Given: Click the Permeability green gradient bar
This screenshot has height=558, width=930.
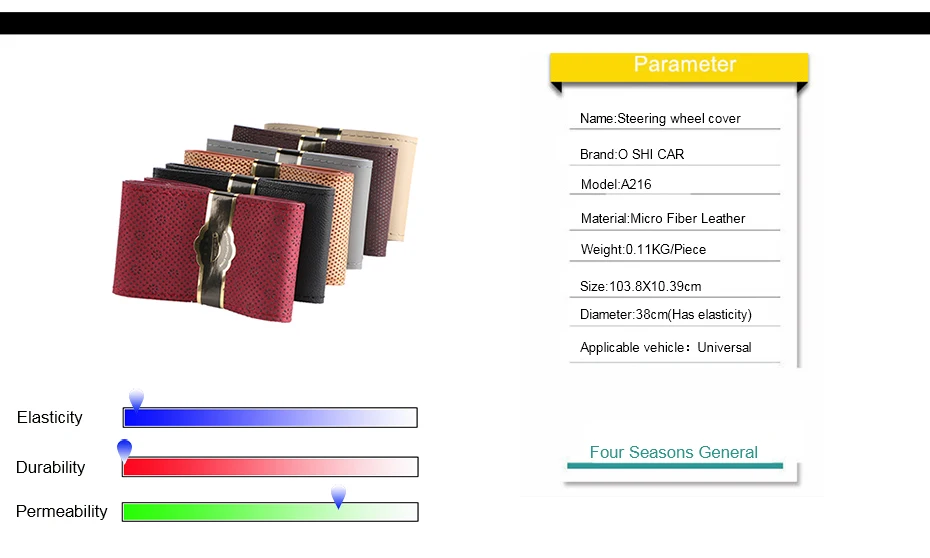Looking at the screenshot, I should click(x=270, y=512).
